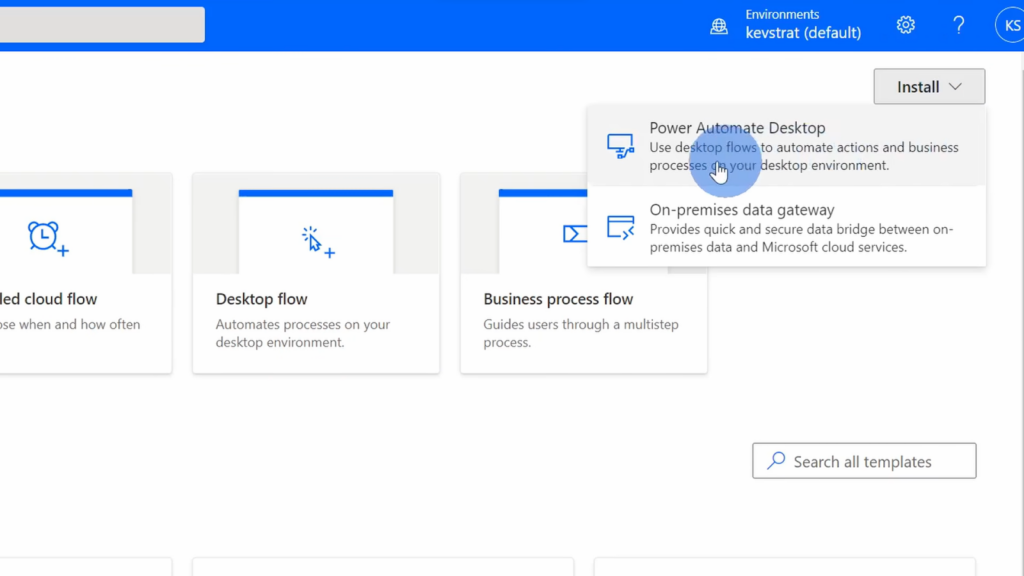Click the Power Automate Desktop monitor icon

620,146
